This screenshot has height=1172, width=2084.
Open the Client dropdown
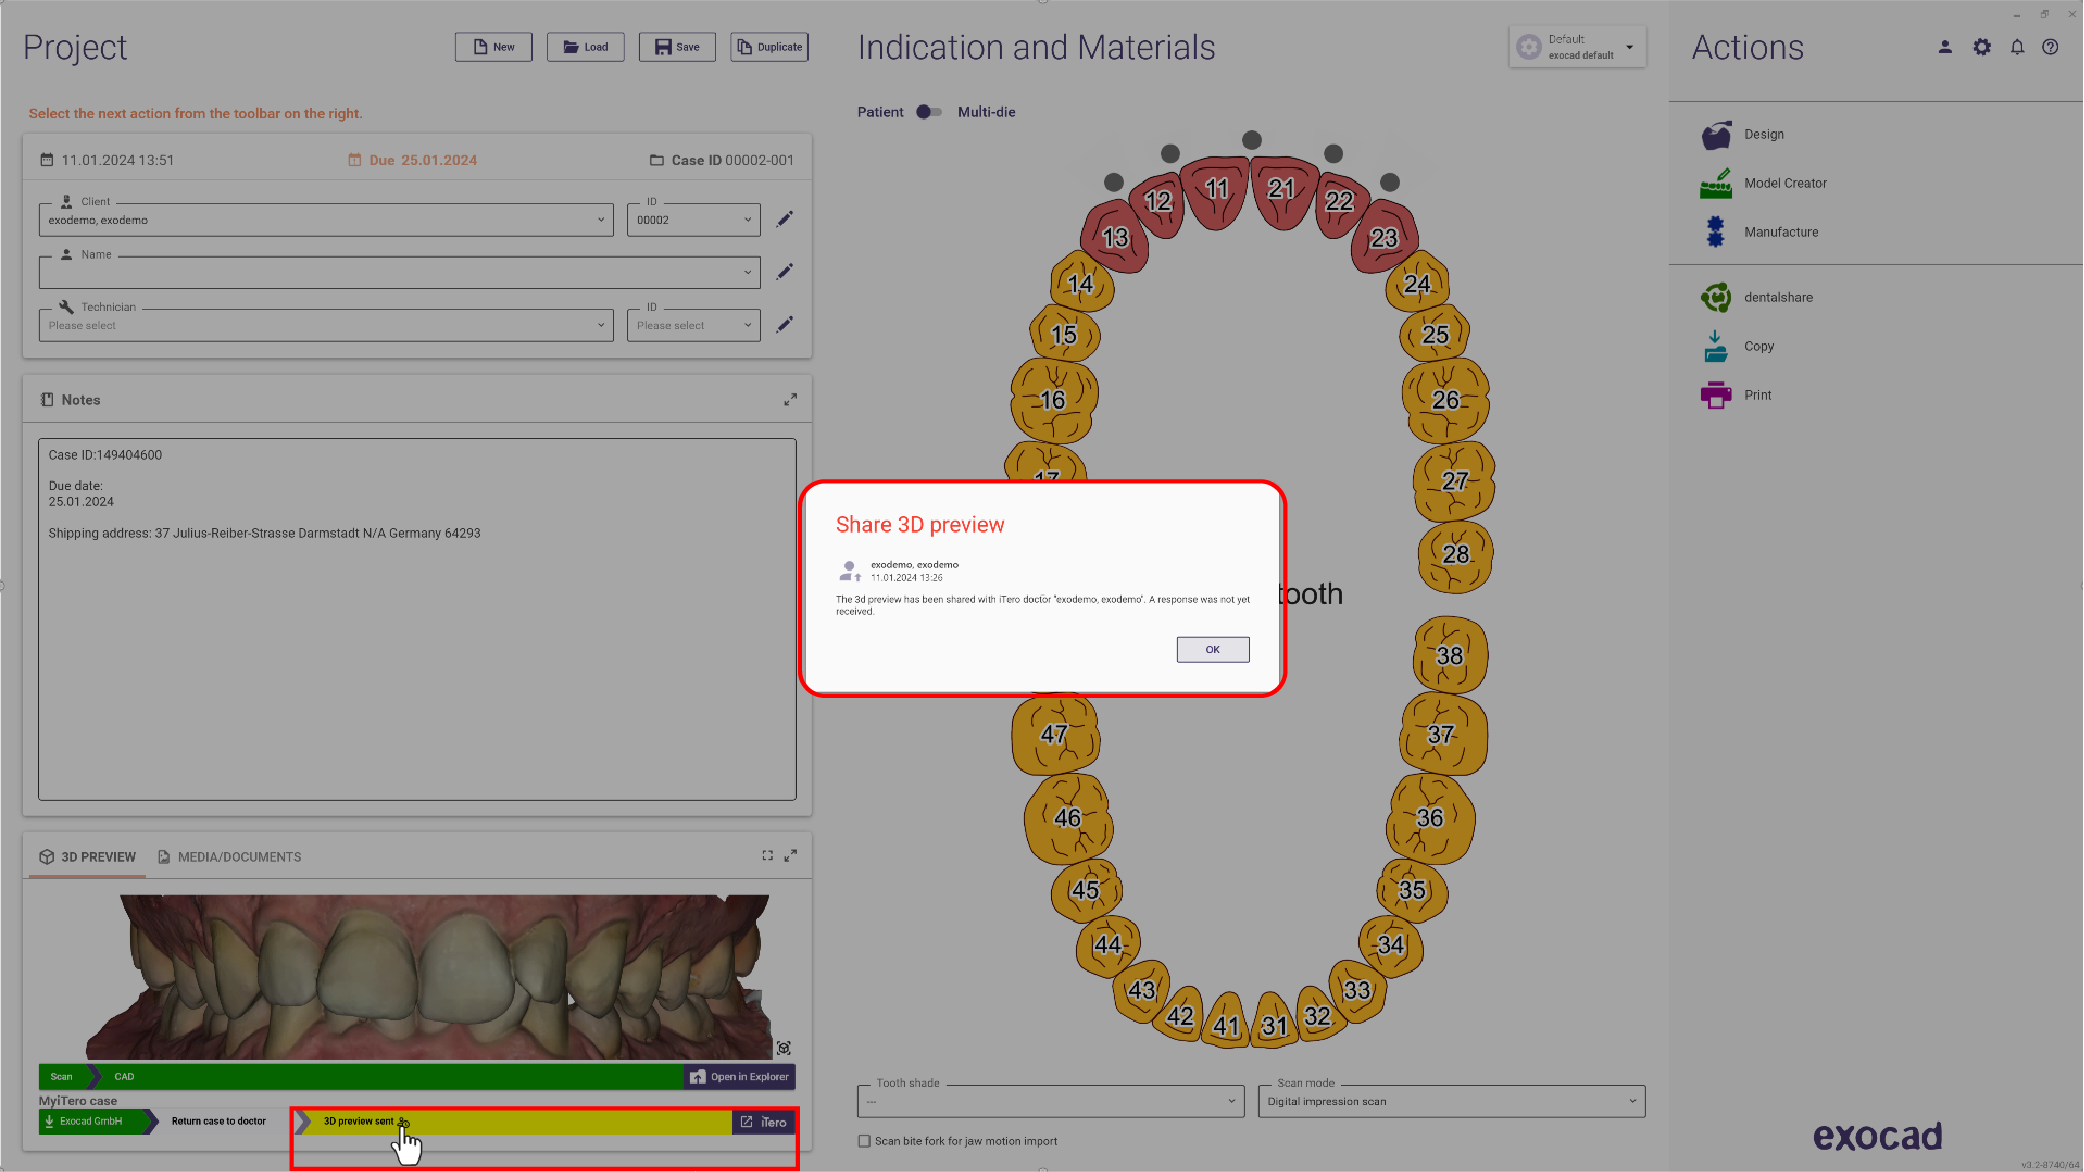click(x=326, y=220)
